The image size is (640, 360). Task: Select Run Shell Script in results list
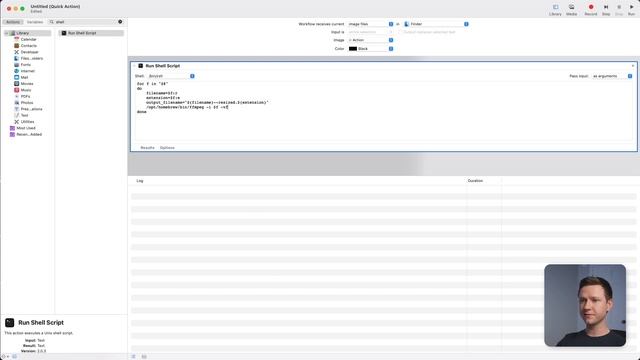pos(91,33)
